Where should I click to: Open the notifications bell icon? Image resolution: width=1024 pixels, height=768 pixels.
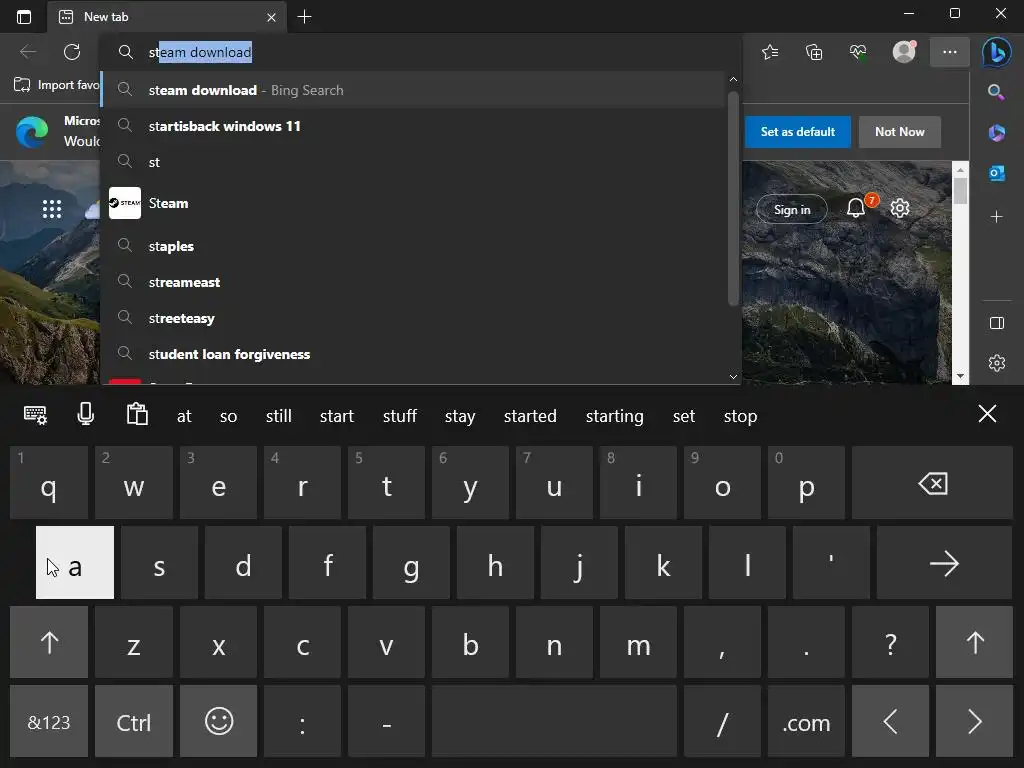point(856,208)
